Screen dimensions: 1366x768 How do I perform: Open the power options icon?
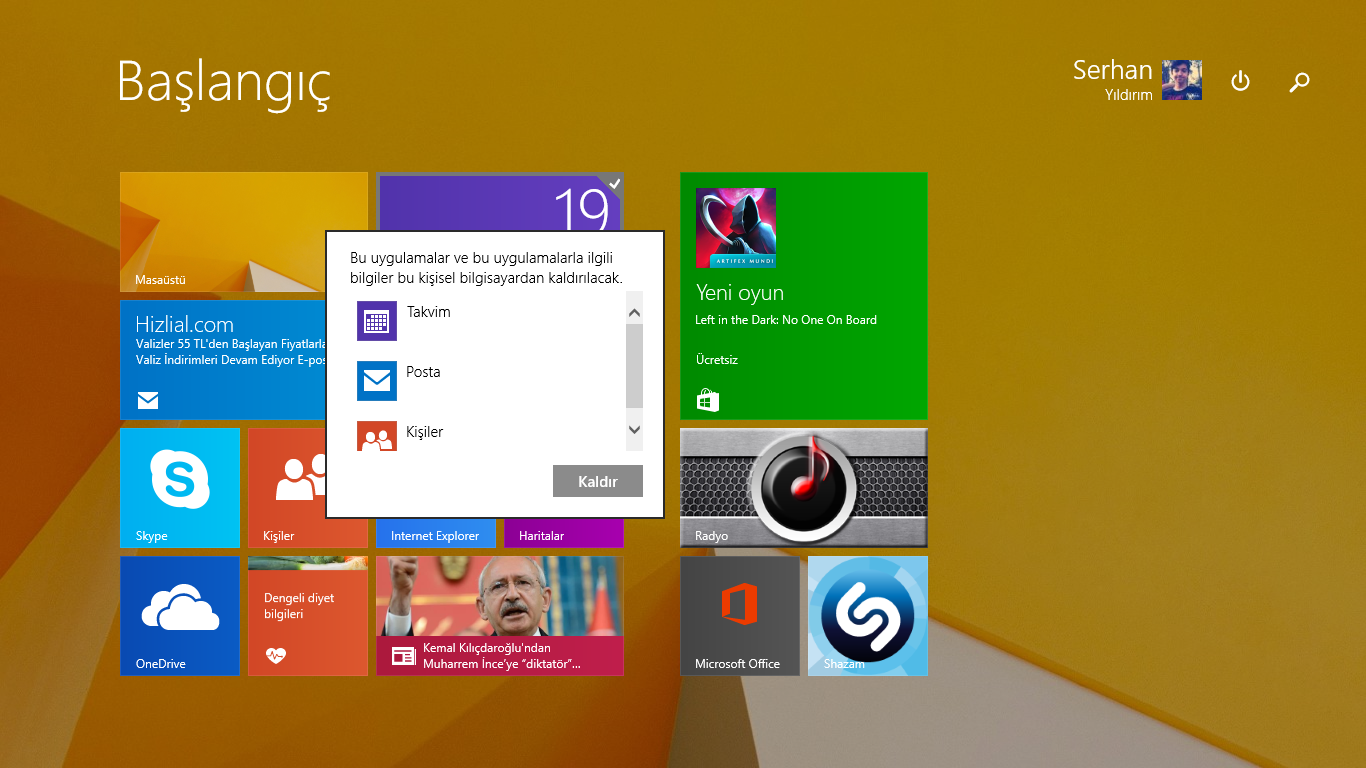1240,81
